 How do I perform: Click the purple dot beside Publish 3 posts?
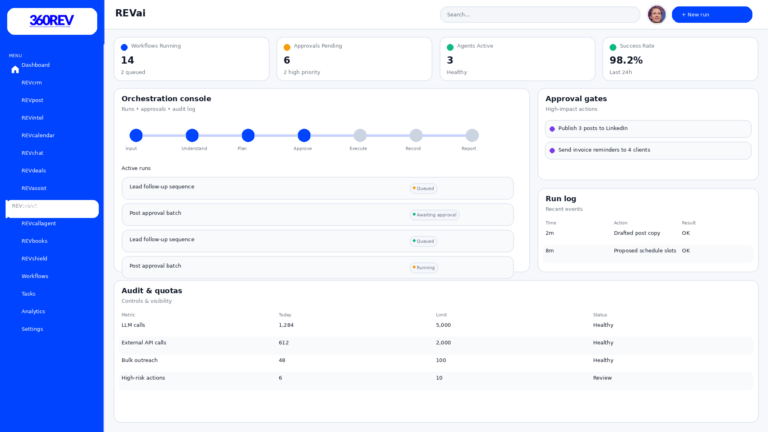pyautogui.click(x=552, y=129)
